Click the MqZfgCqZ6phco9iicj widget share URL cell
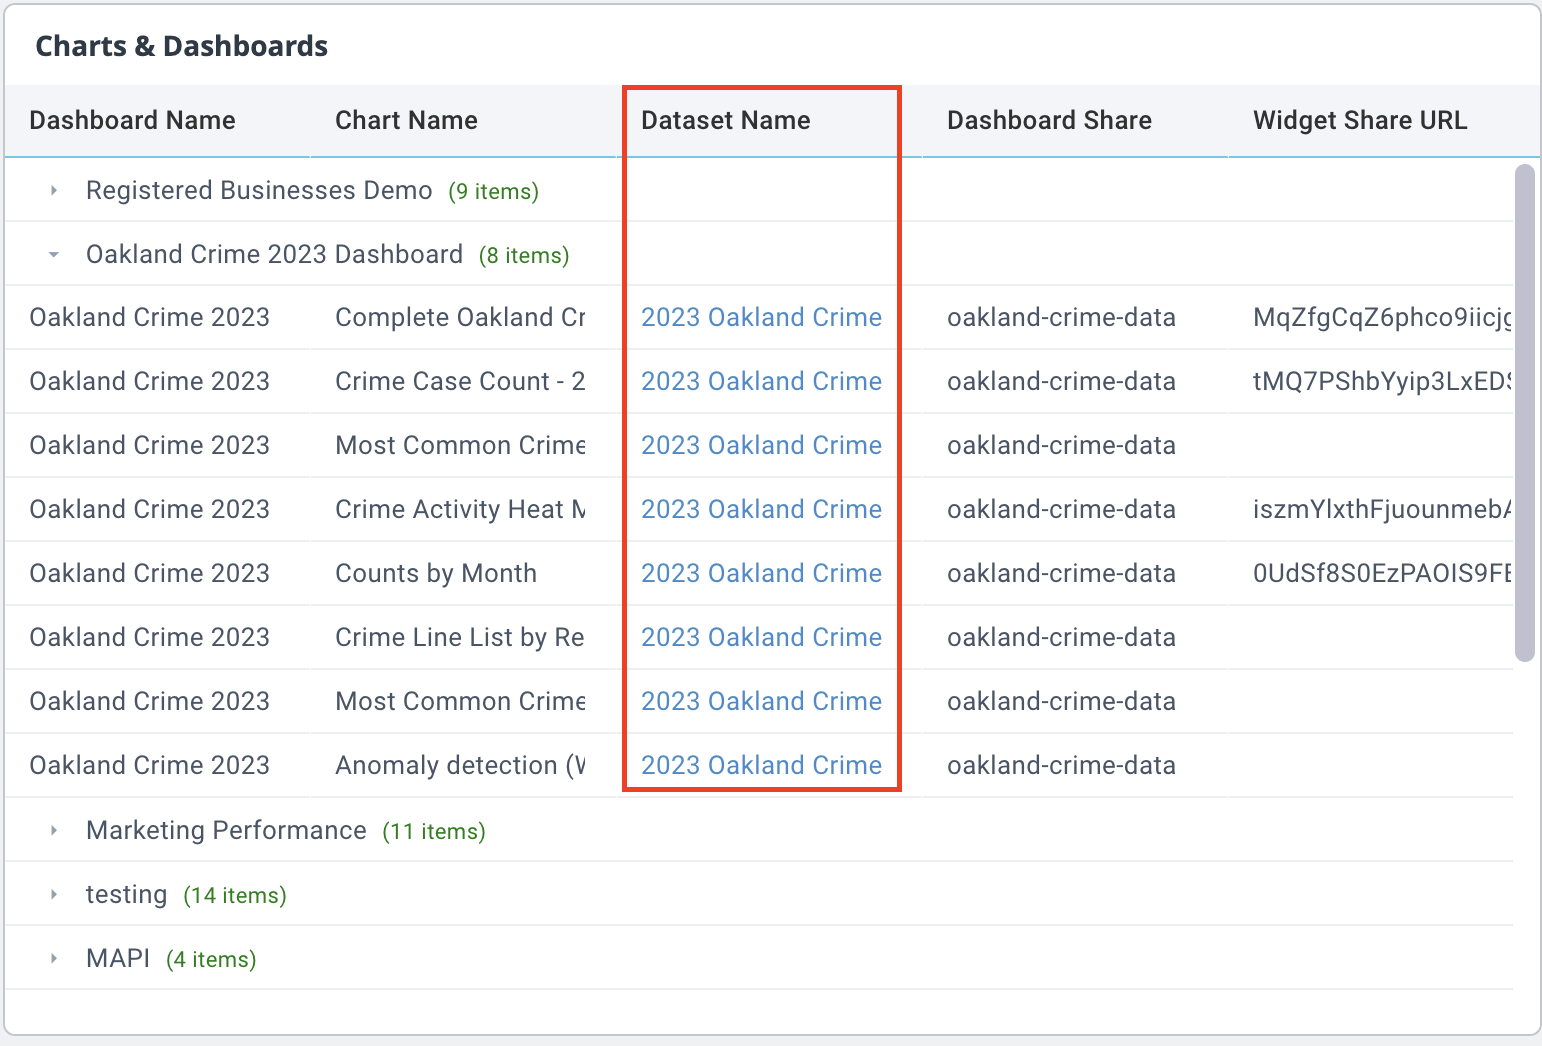This screenshot has height=1046, width=1542. click(1381, 318)
